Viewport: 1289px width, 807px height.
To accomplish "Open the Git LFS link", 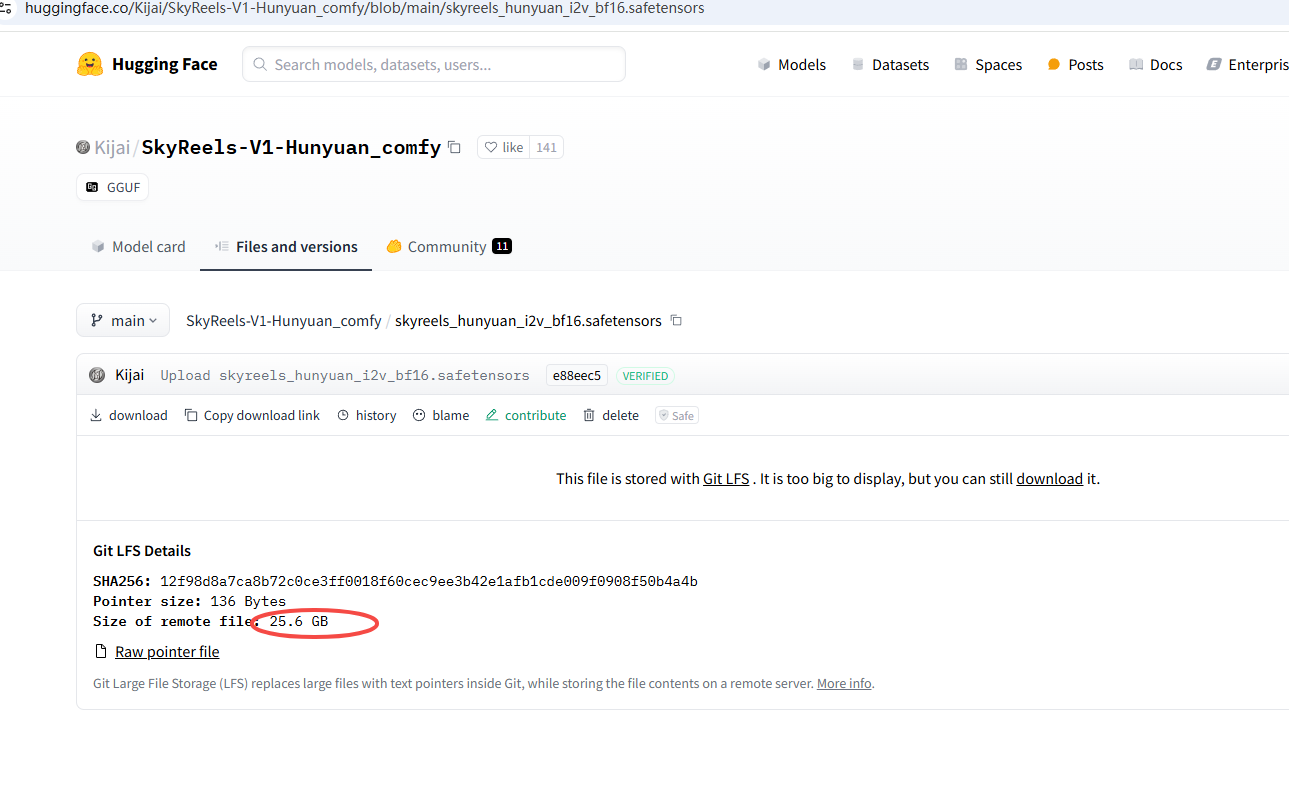I will [x=726, y=479].
